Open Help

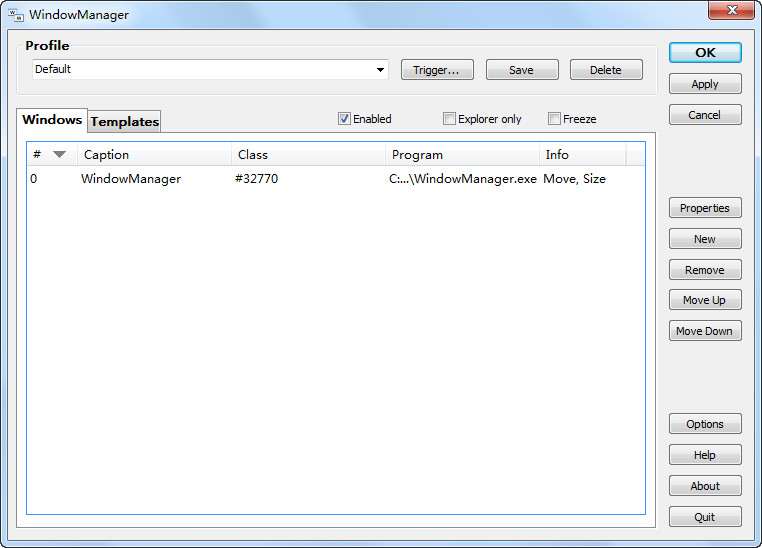tap(705, 455)
